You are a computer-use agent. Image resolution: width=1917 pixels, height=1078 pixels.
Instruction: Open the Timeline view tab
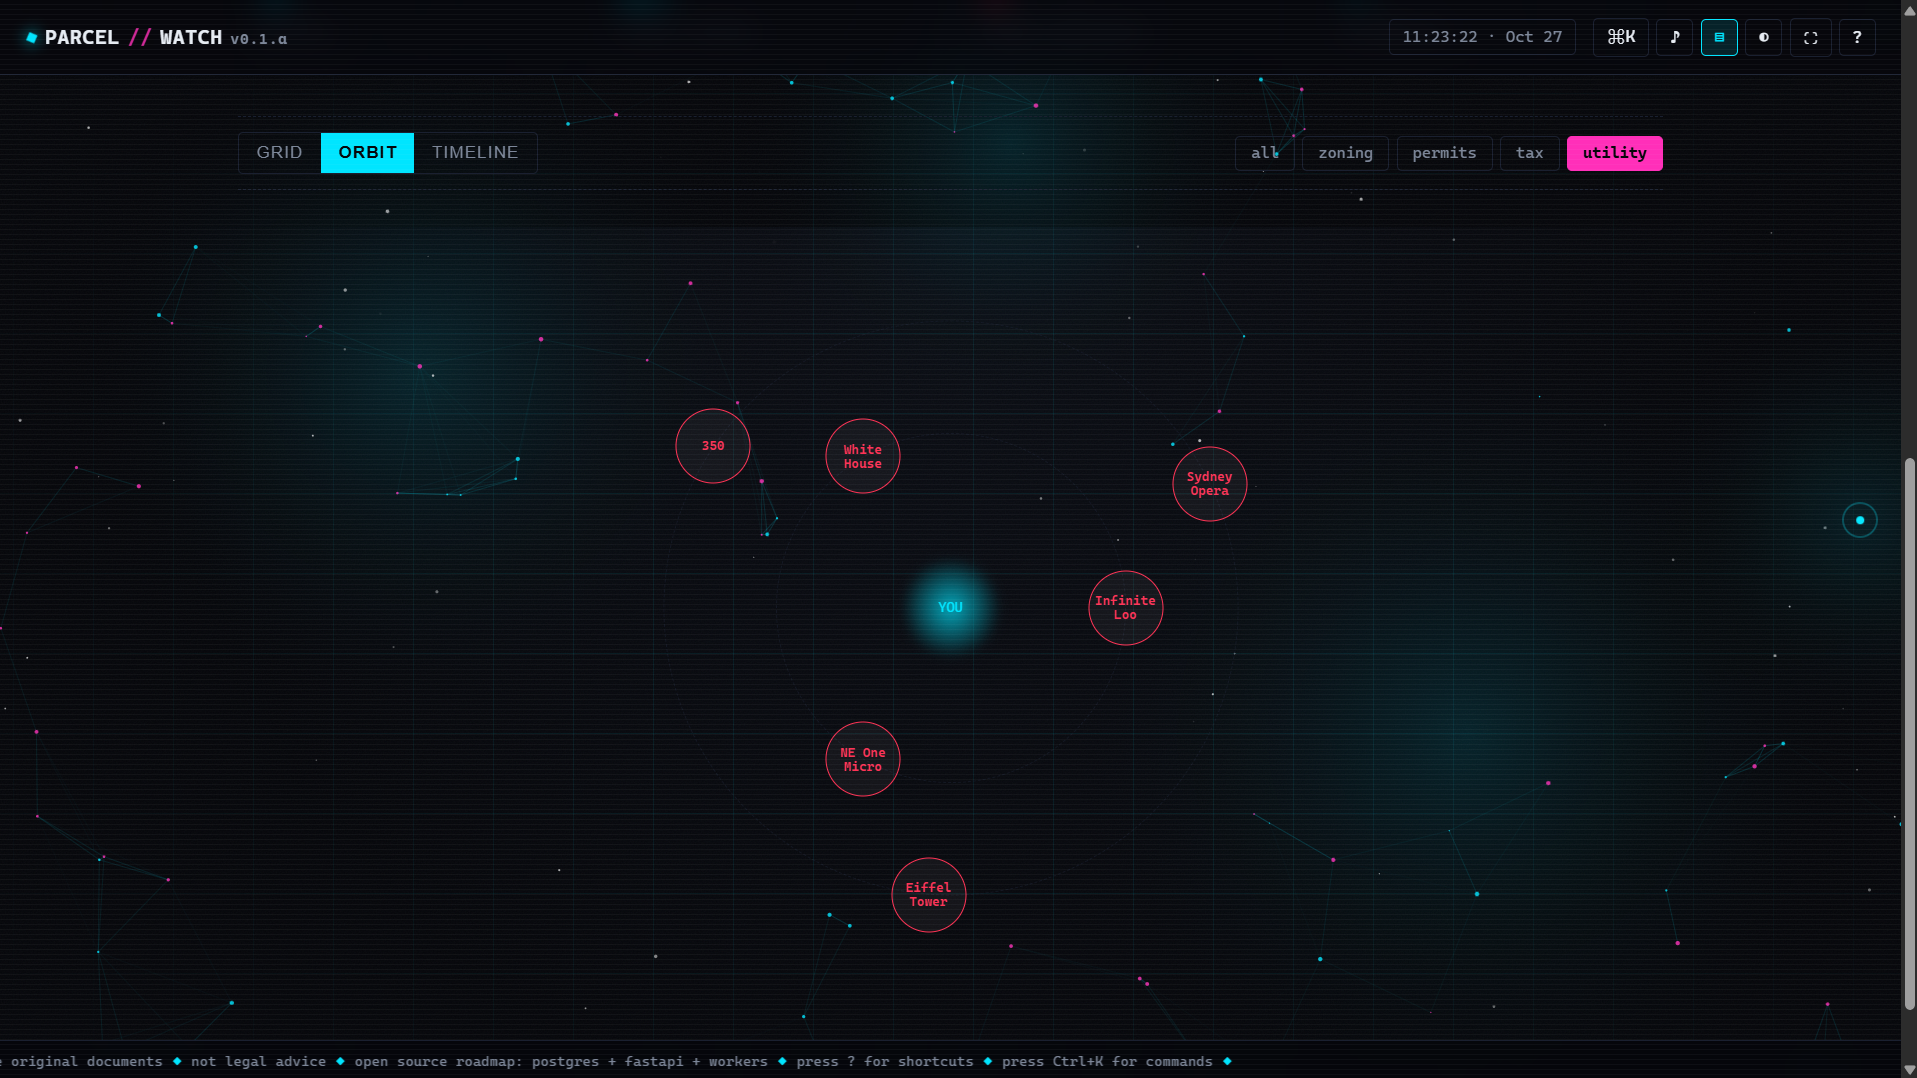[475, 153]
